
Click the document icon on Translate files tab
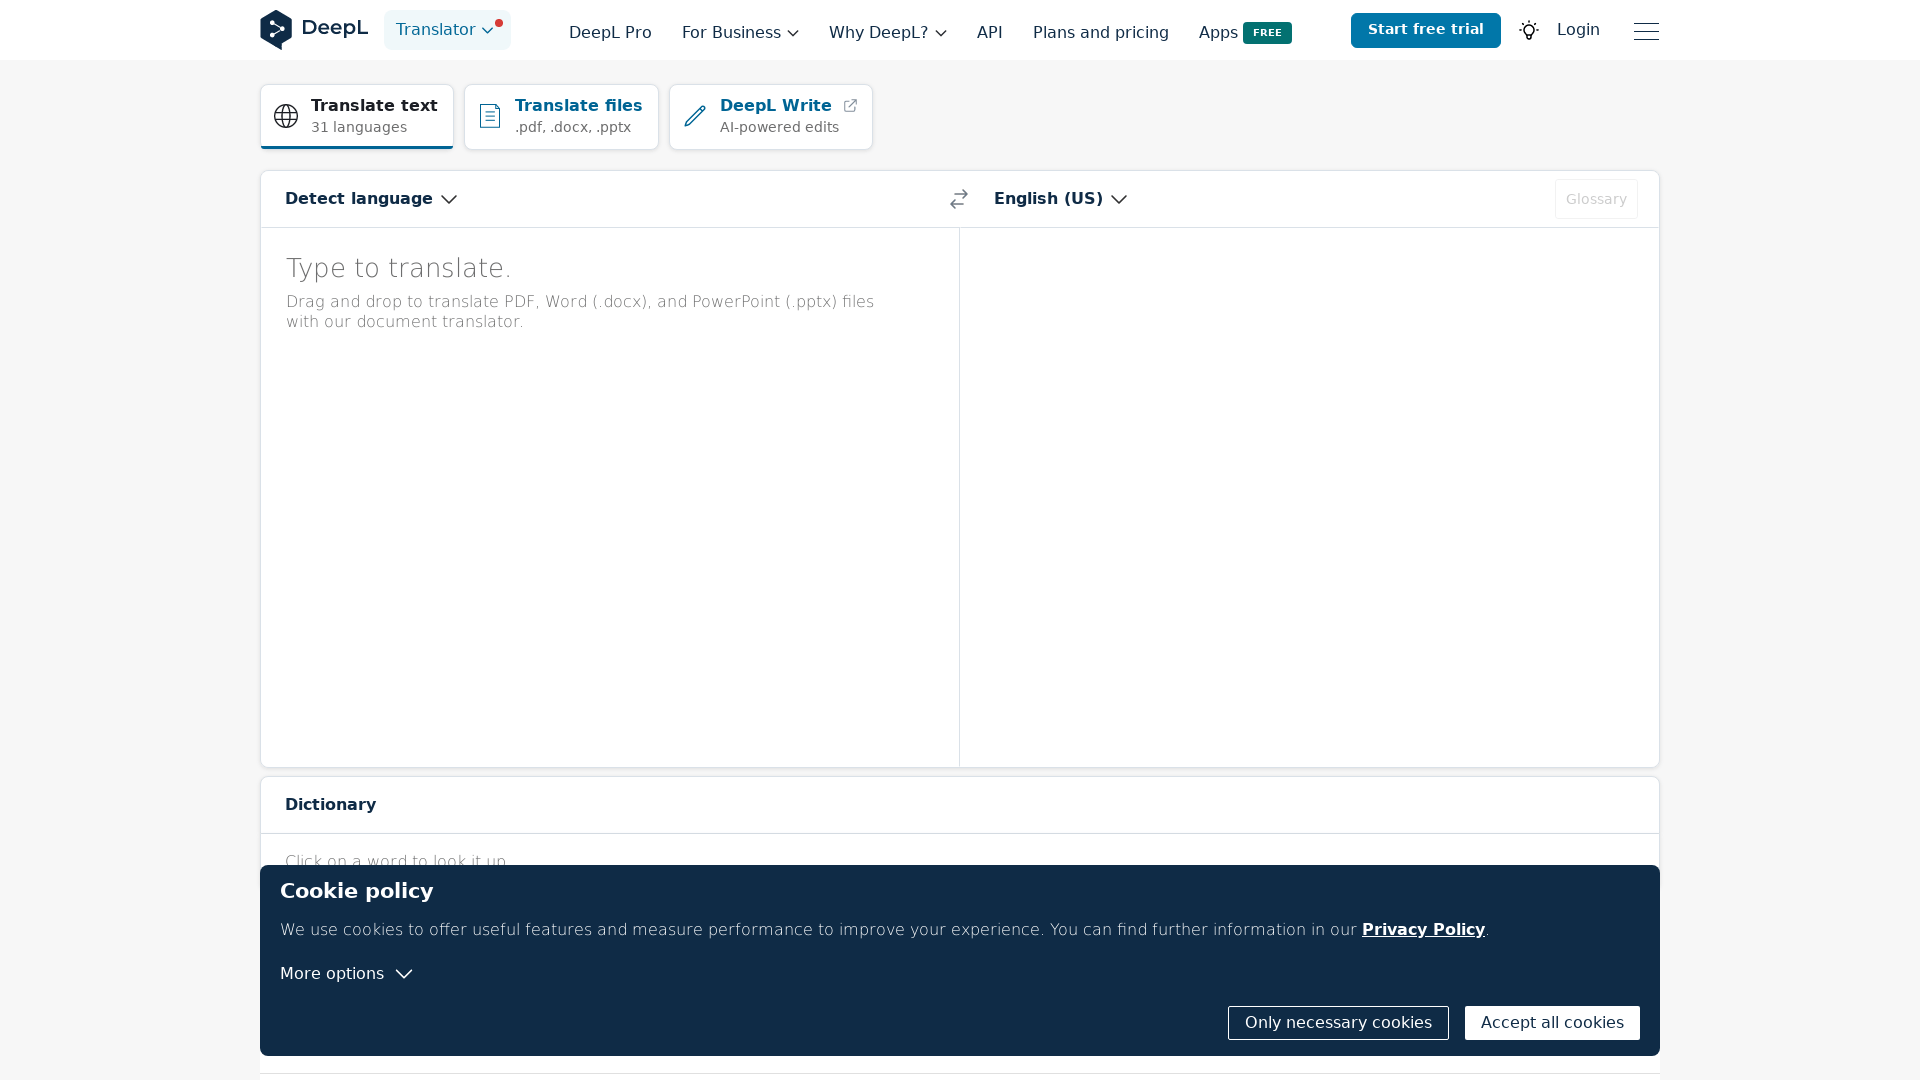(x=490, y=116)
